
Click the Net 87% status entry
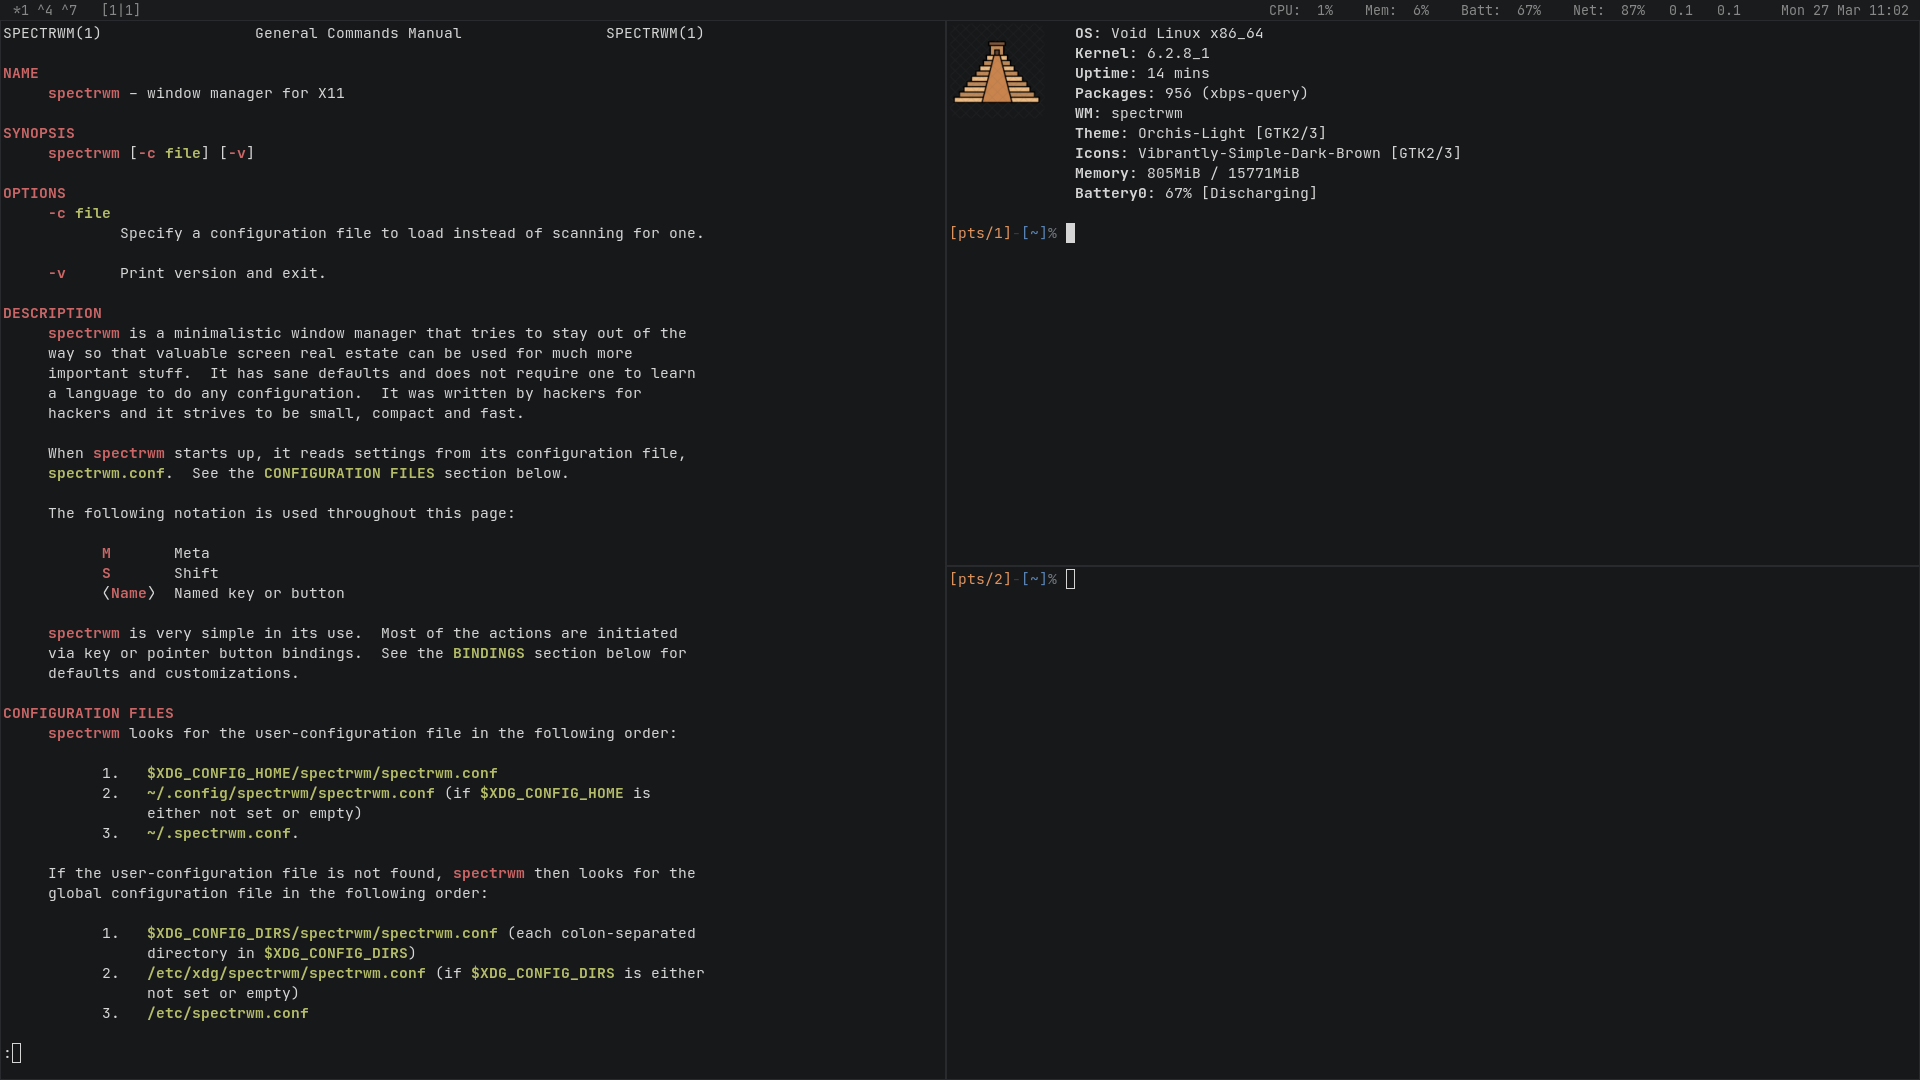click(1609, 10)
